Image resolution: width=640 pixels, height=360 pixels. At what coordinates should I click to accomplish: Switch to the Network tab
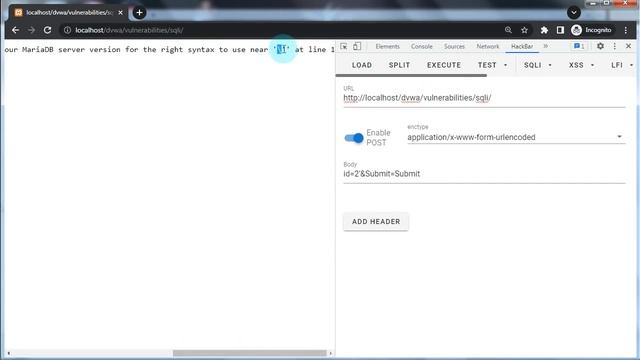pyautogui.click(x=488, y=47)
